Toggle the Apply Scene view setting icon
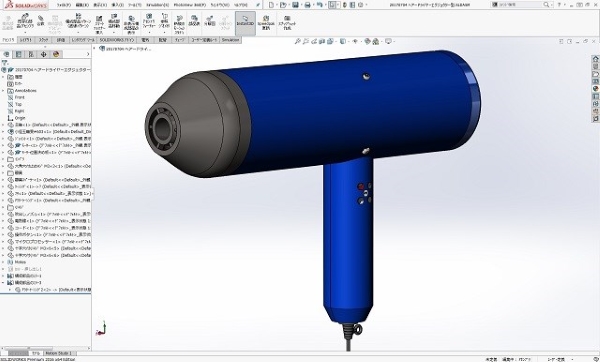This screenshot has width=600, height=362. [x=376, y=41]
